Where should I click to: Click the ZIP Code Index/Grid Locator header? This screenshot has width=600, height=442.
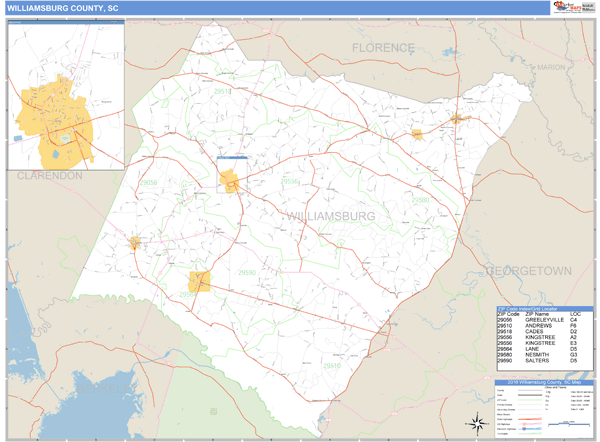pyautogui.click(x=545, y=308)
